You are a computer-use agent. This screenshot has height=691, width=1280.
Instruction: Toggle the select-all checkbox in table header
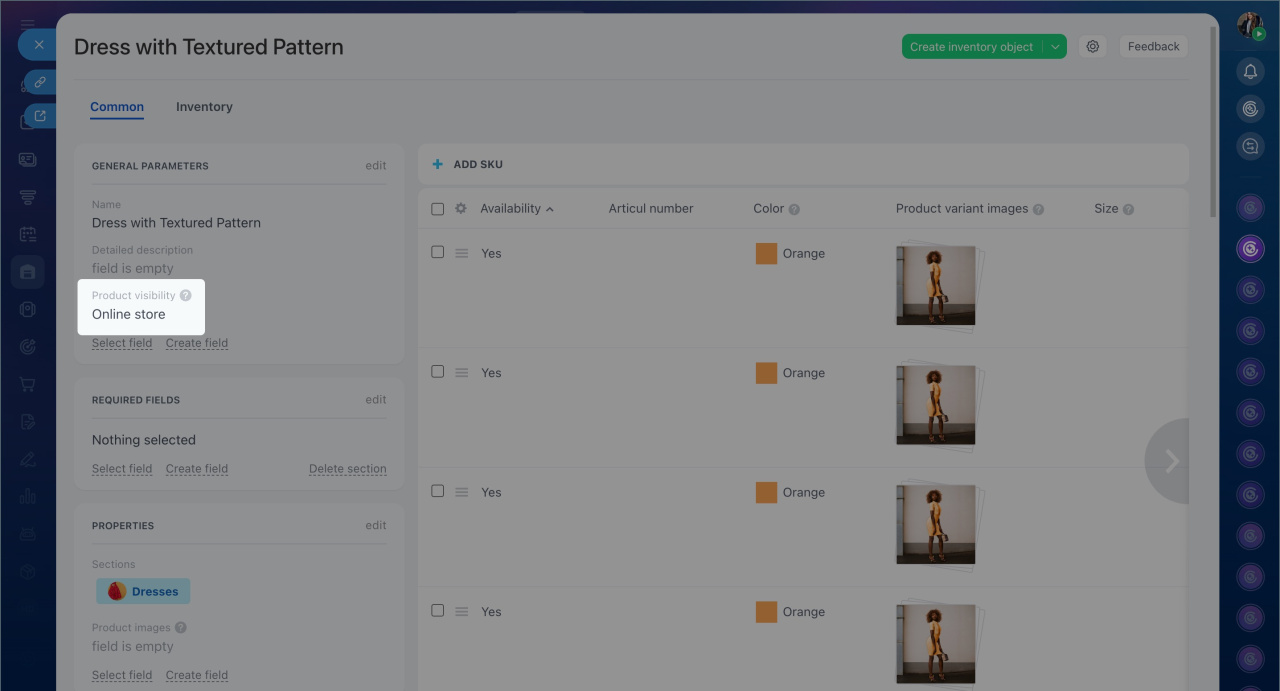[x=437, y=209]
